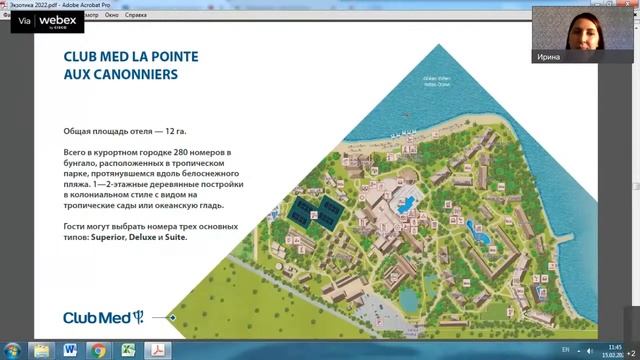
Task: Click the ocean label on the map
Action: pyautogui.click(x=436, y=81)
